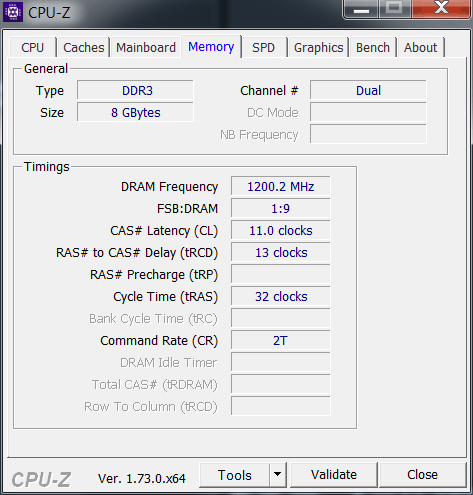The height and width of the screenshot is (495, 473).
Task: Click the 2T Command Rate value
Action: click(281, 340)
